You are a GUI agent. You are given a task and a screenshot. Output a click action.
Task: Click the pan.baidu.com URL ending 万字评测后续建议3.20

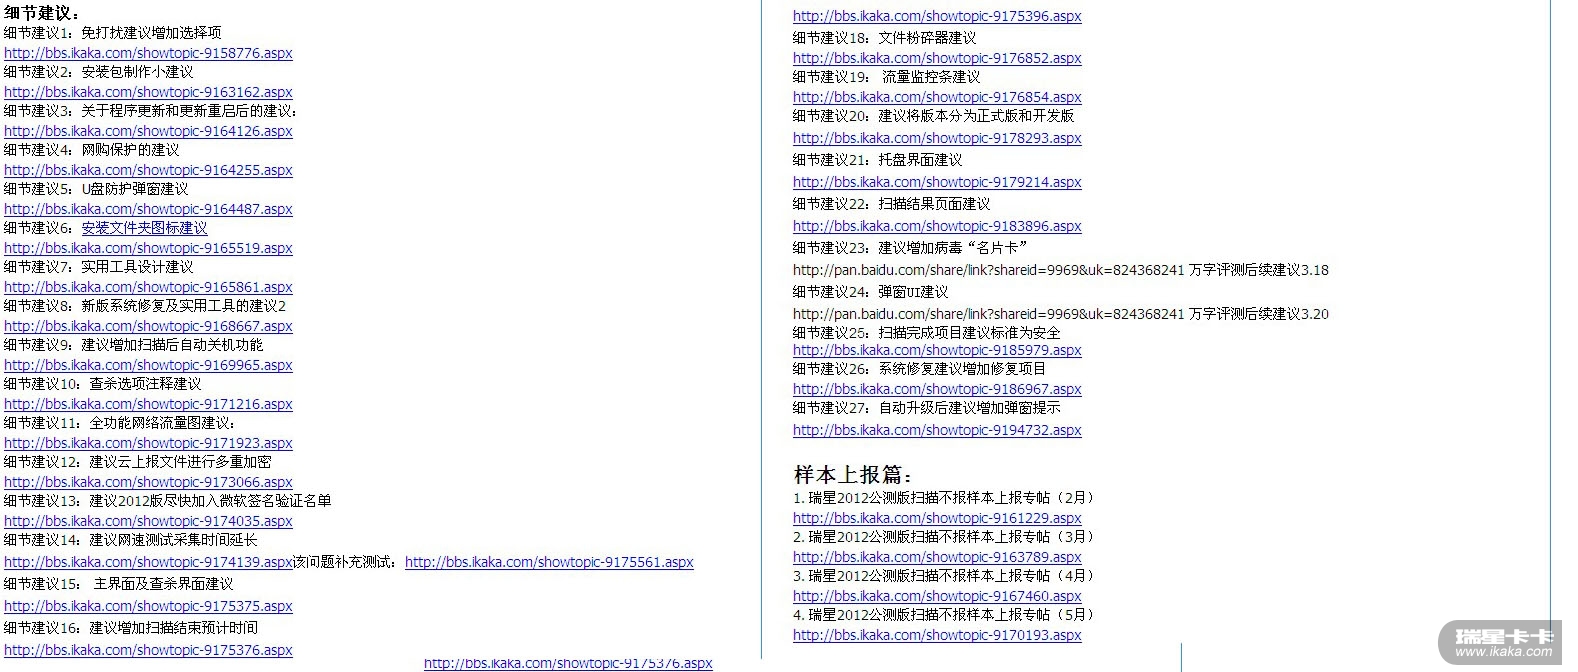tap(1061, 314)
